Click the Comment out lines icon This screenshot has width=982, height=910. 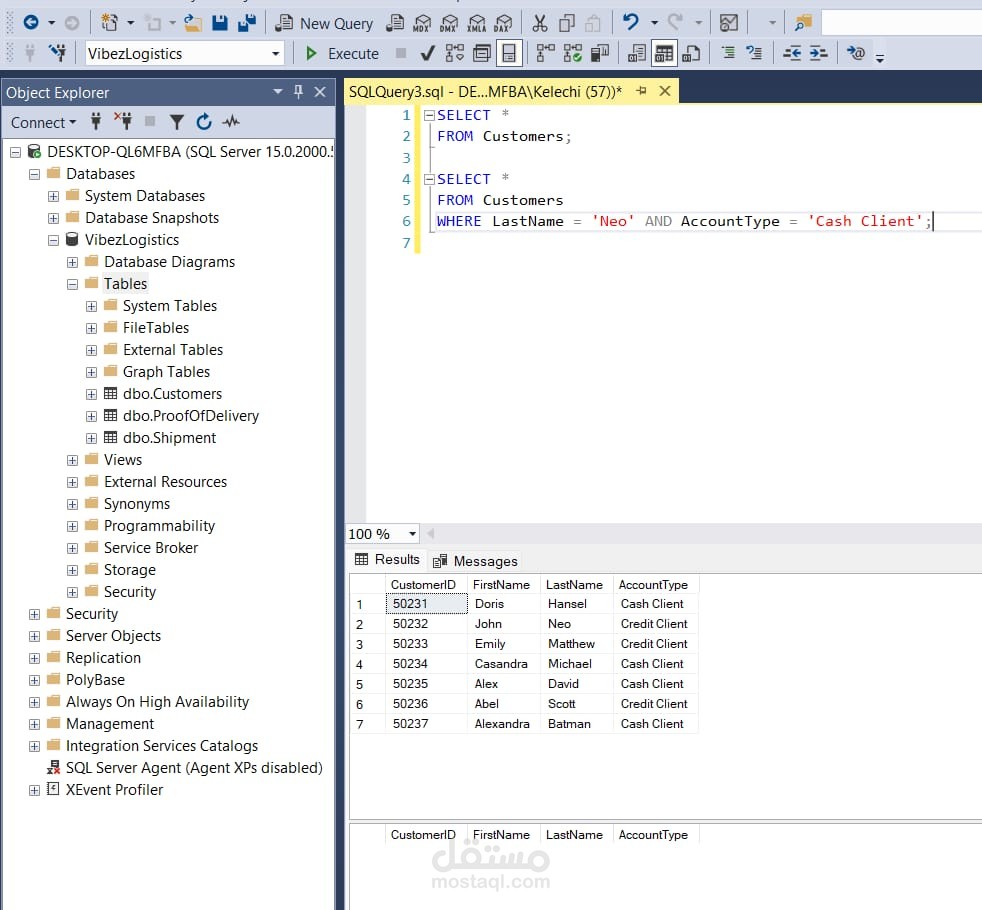point(729,53)
